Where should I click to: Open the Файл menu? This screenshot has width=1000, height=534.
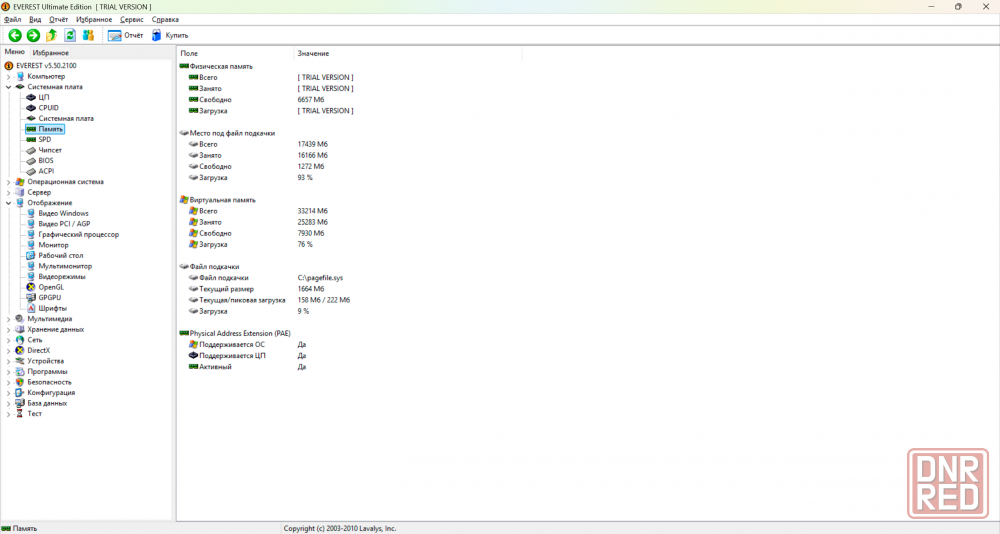(12, 20)
